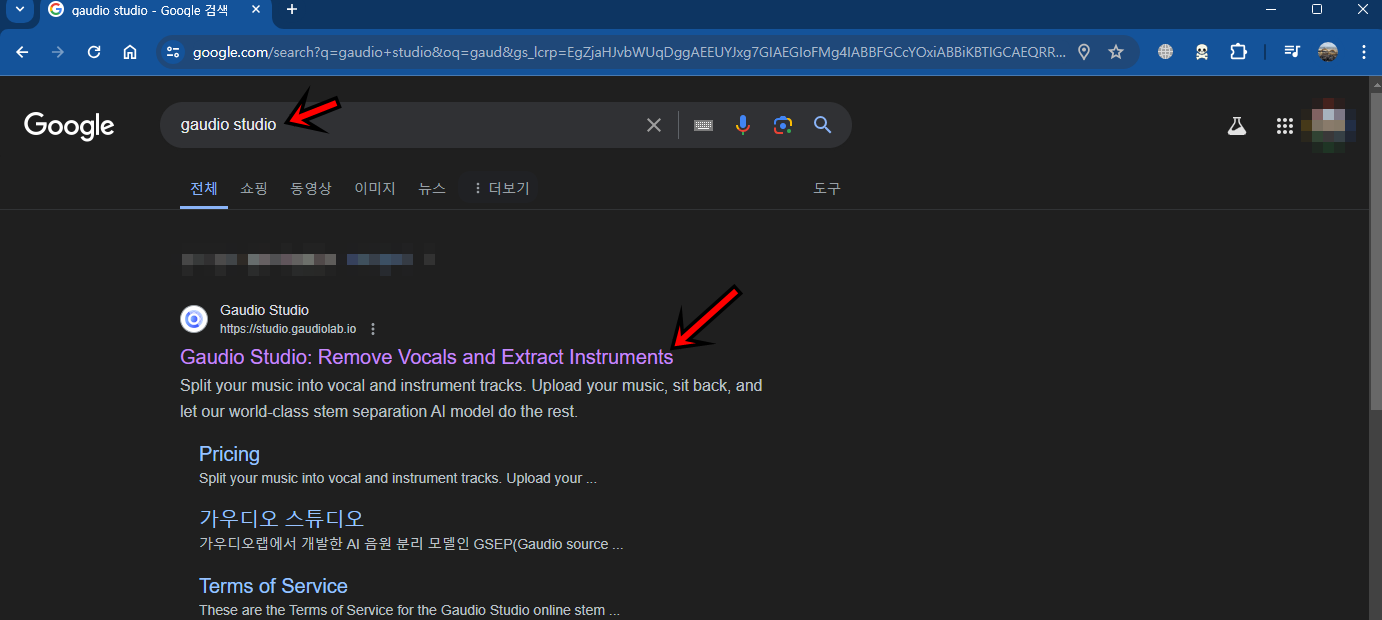Go to Google home via logo
The width and height of the screenshot is (1382, 620).
(69, 125)
